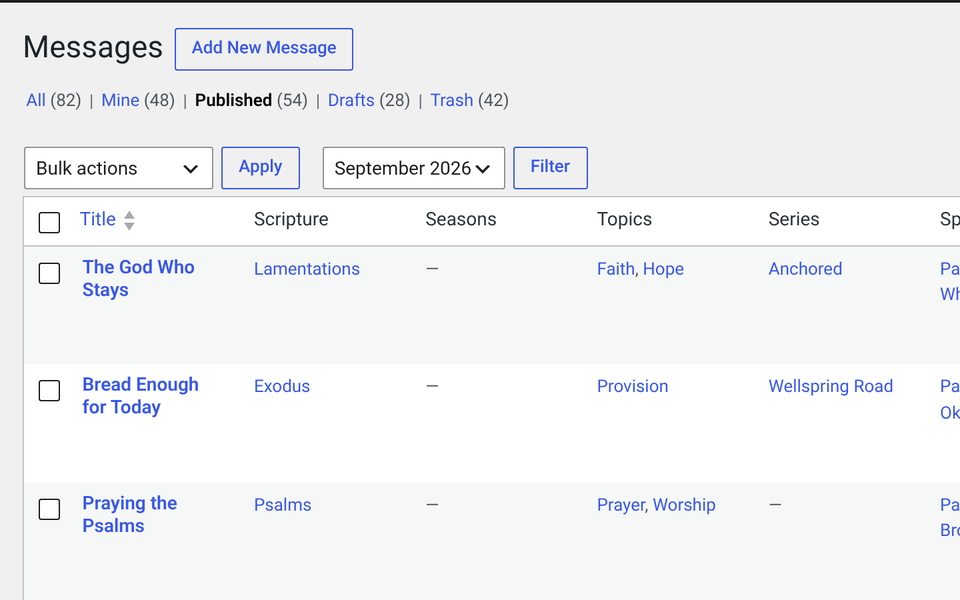Show All messages filter
The height and width of the screenshot is (600, 960).
36,100
